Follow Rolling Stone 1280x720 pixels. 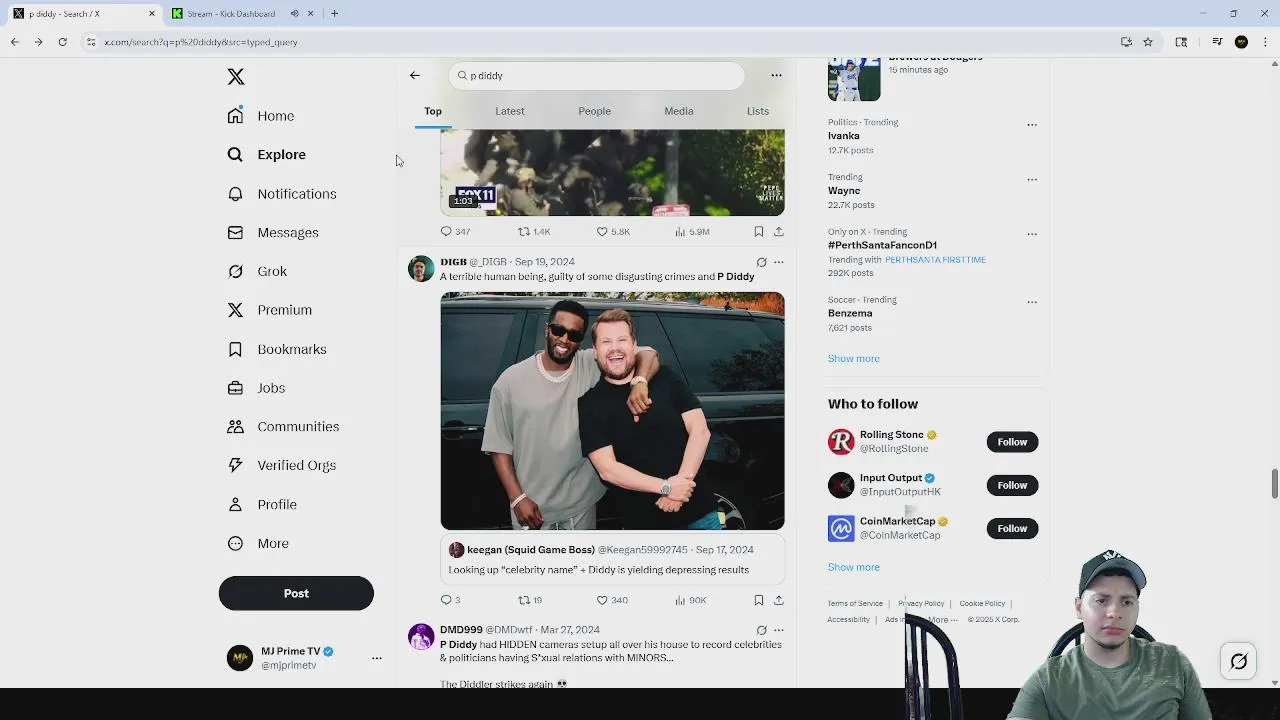(x=1012, y=442)
